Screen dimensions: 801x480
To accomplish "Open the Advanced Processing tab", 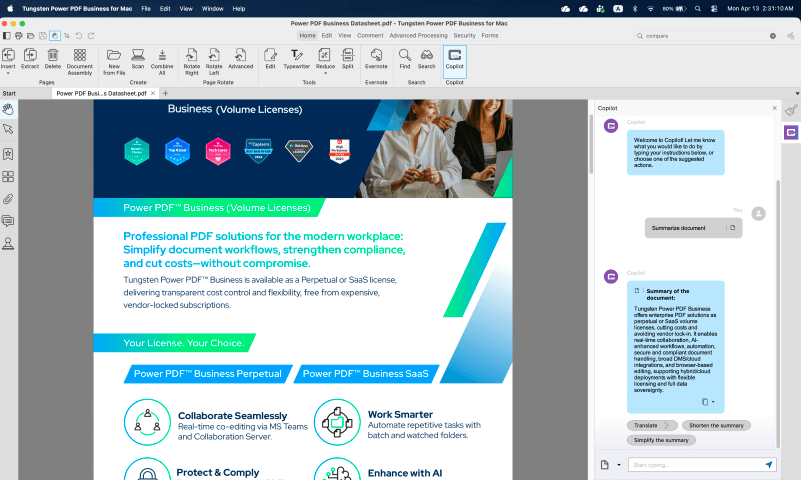I will pos(418,36).
